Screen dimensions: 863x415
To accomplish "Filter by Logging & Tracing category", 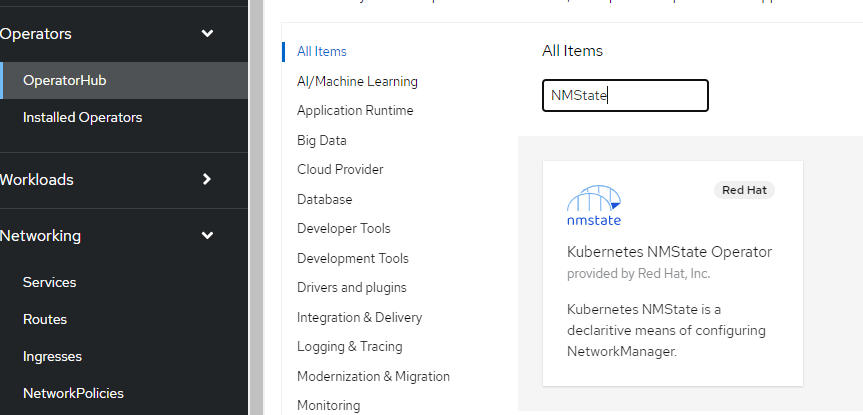I will (349, 347).
